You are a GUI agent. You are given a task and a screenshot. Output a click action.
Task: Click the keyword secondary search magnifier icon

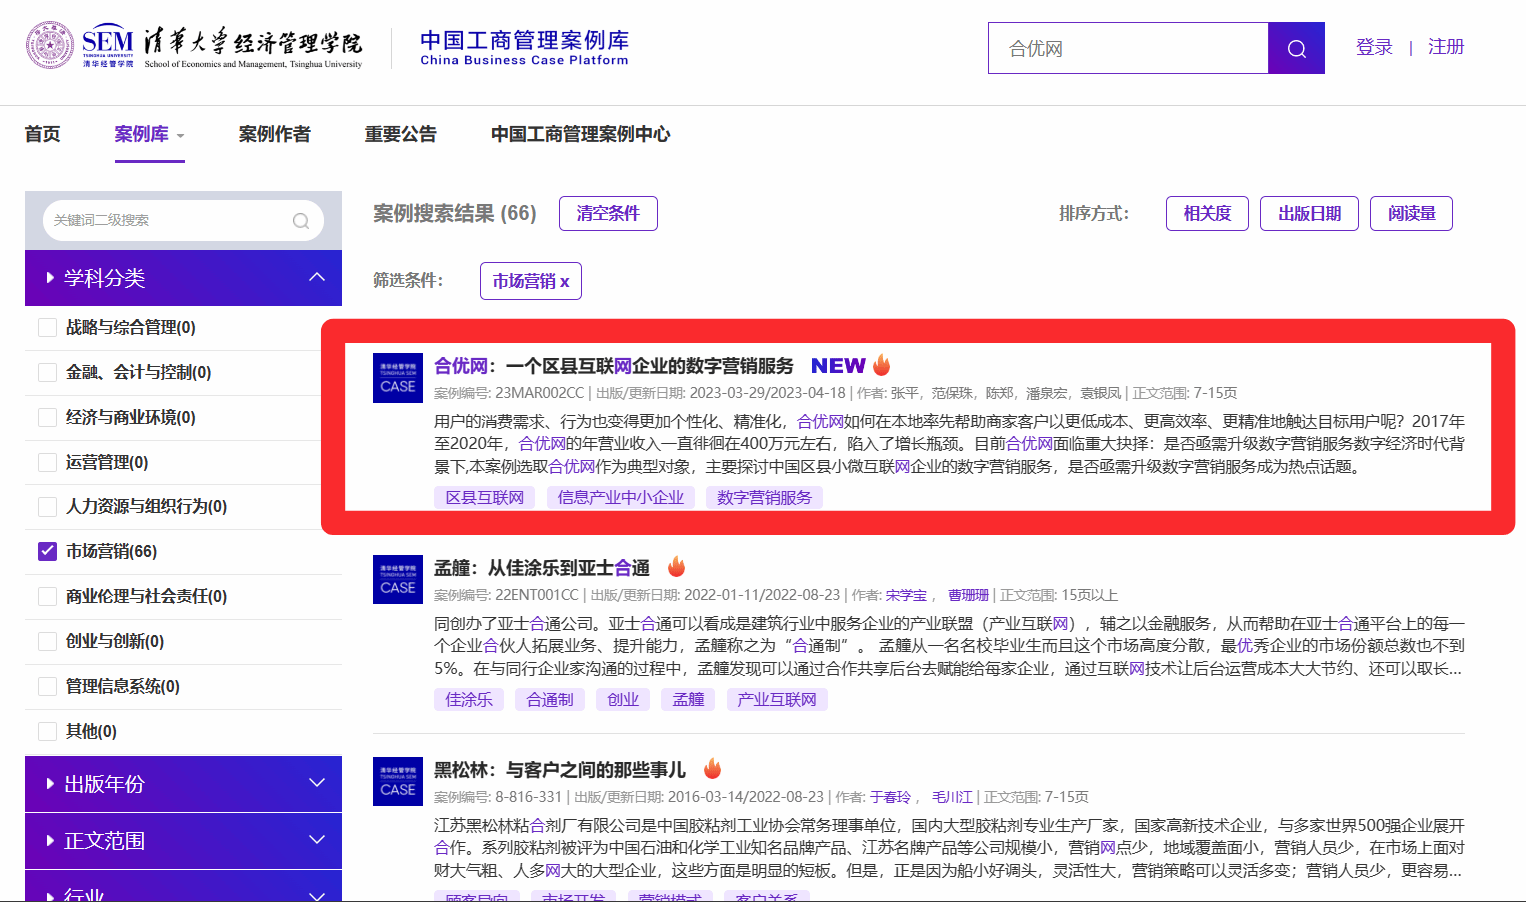300,221
